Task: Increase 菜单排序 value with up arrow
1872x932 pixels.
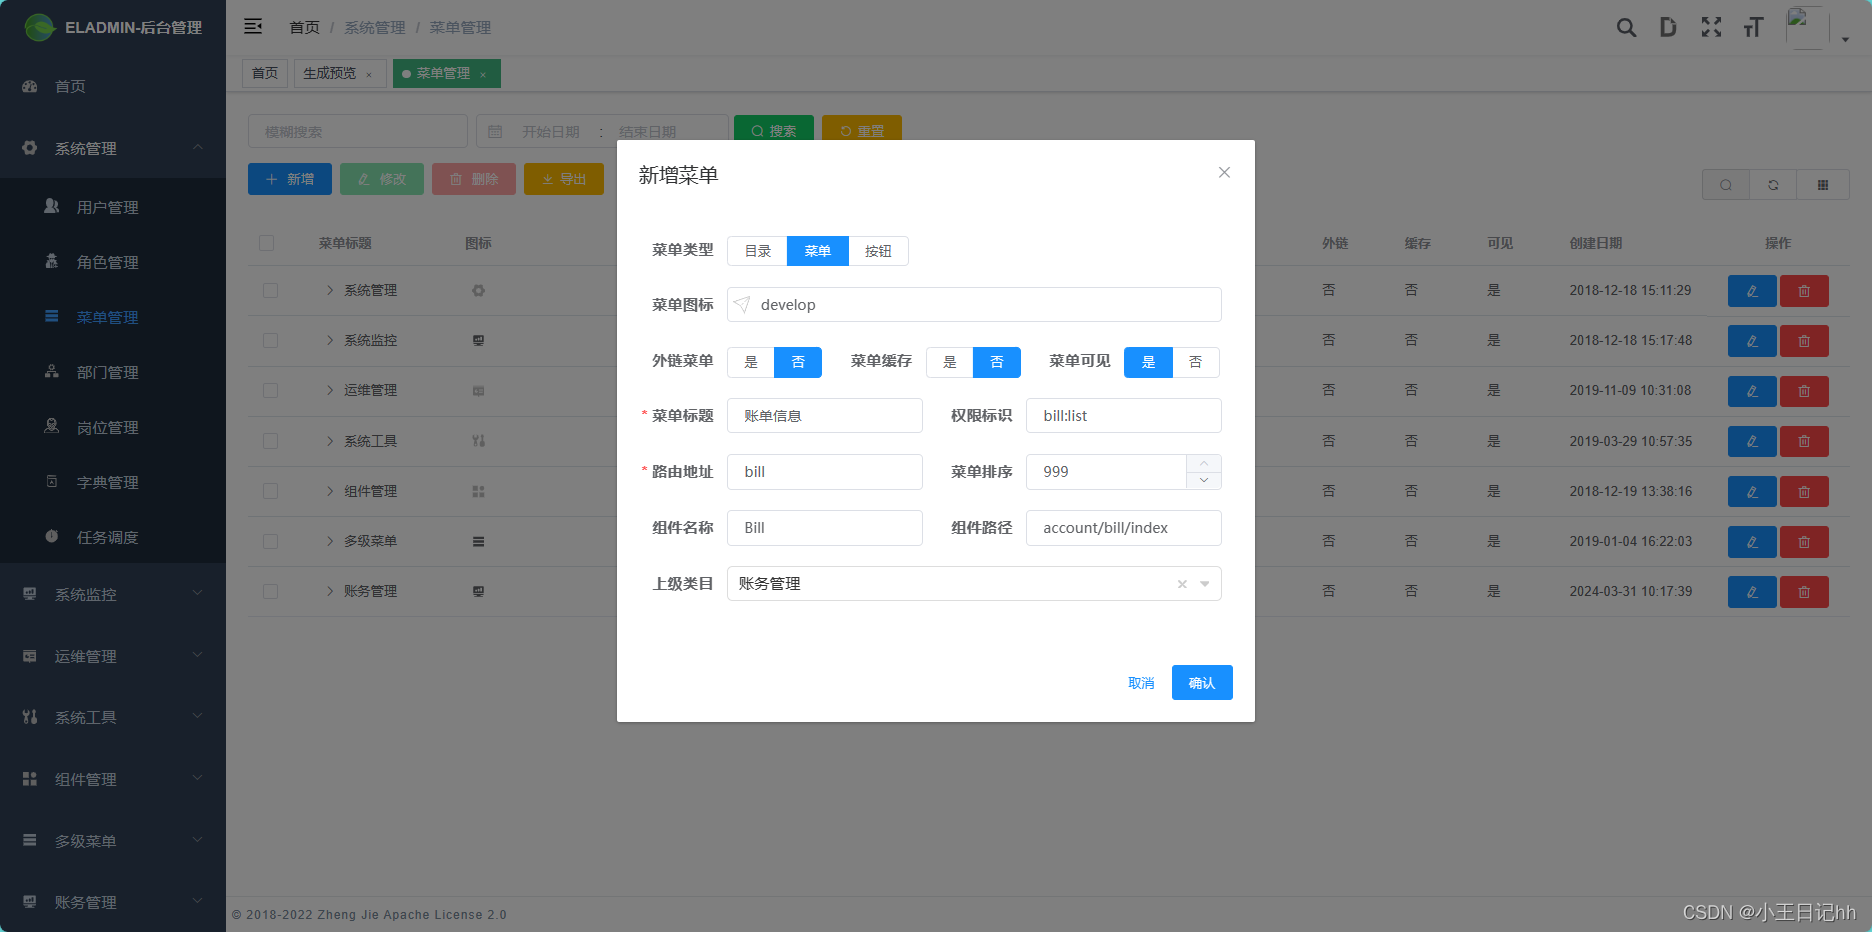Action: point(1204,463)
